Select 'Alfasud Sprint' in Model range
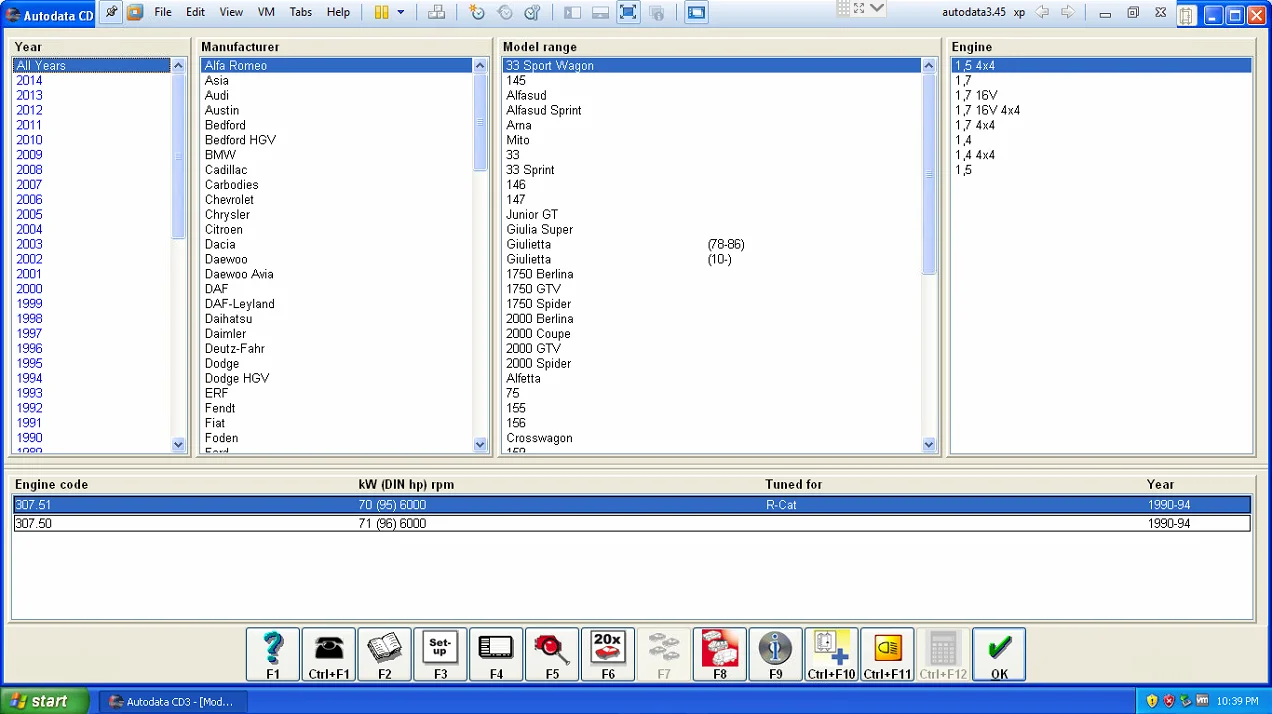 pyautogui.click(x=544, y=111)
